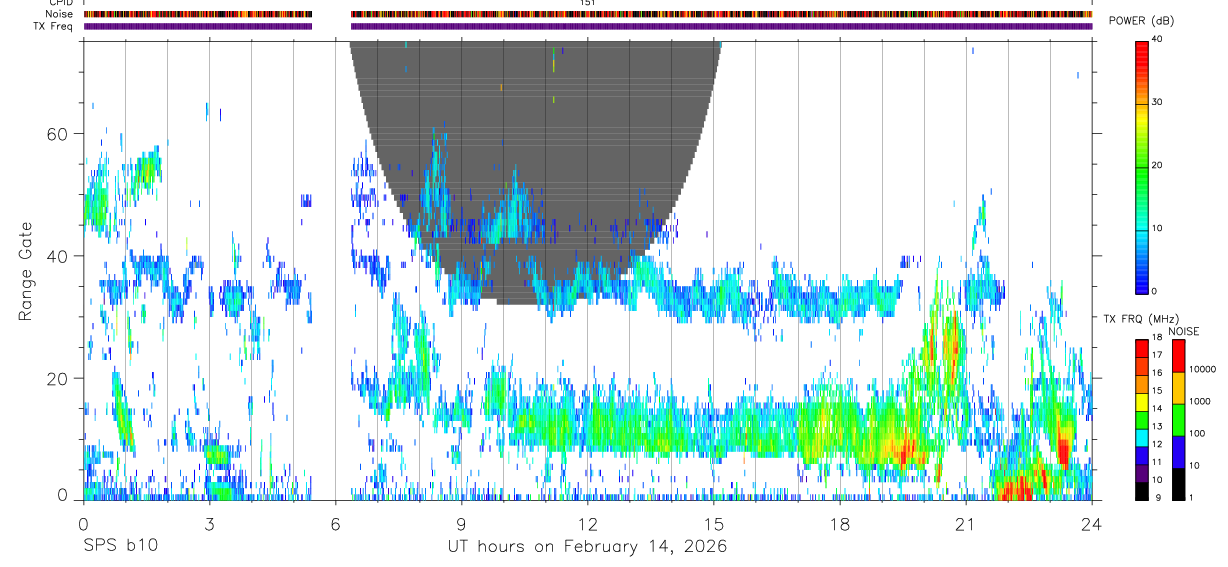This screenshot has width=1228, height=567.
Task: Click the '1000' noise scale value
Action: [1199, 402]
